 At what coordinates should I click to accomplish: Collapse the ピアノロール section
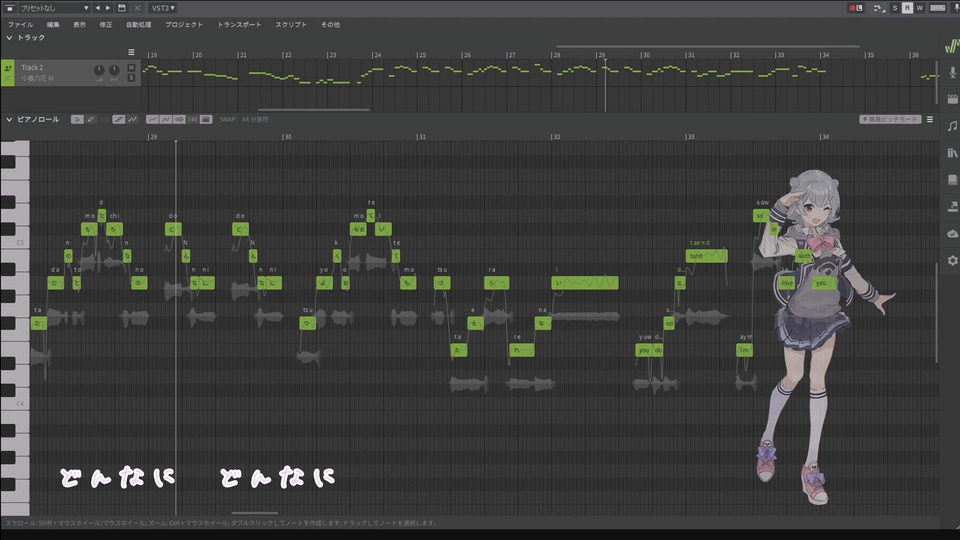[9, 119]
